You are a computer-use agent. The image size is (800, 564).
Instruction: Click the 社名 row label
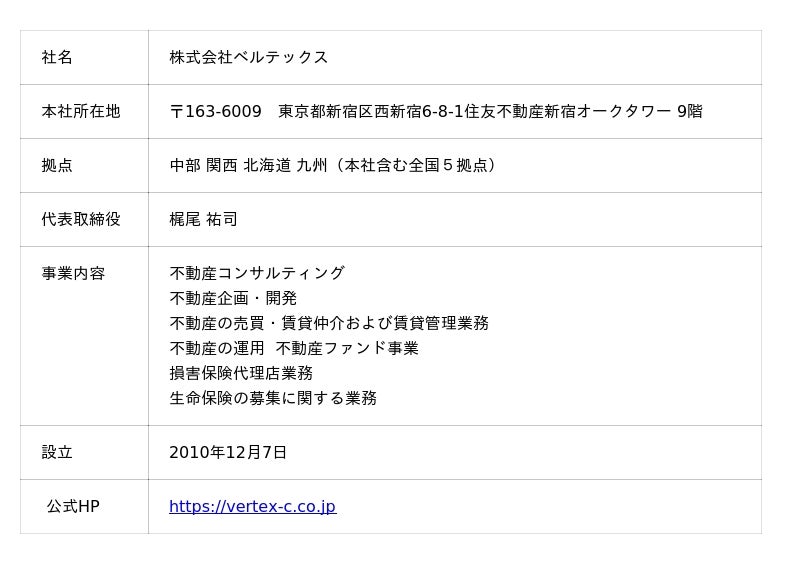click(x=57, y=58)
